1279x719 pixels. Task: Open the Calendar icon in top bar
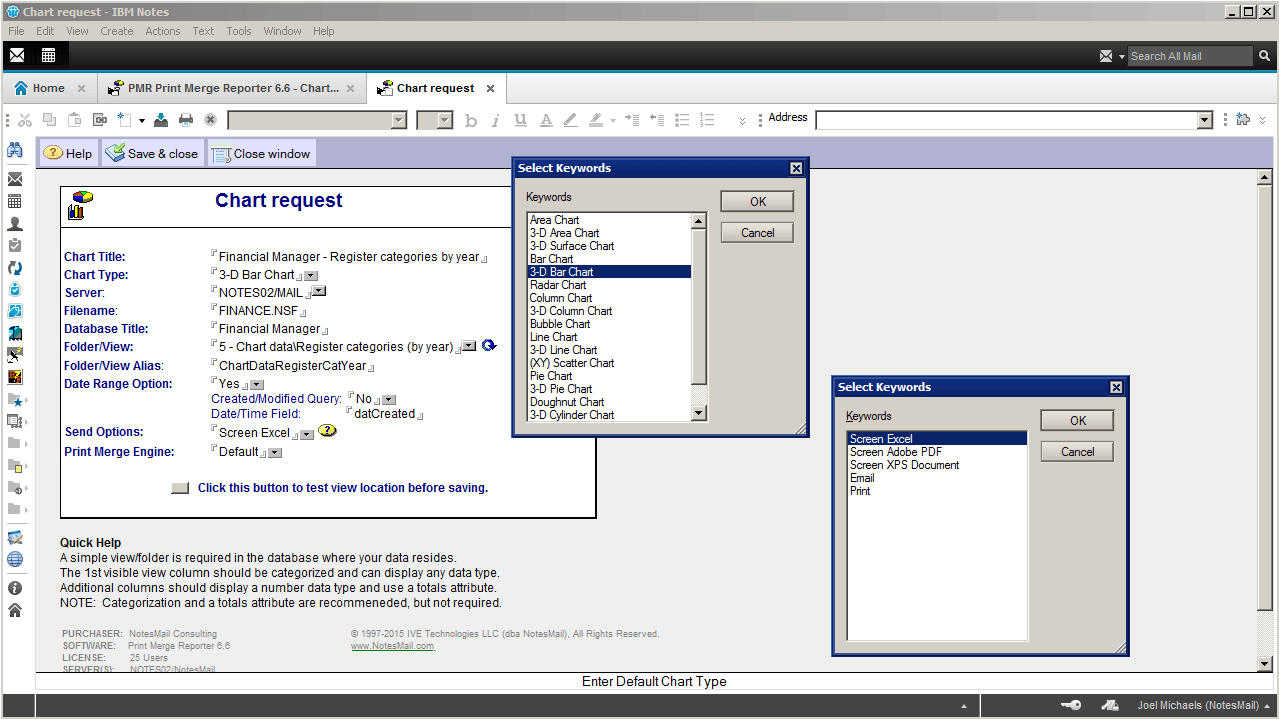point(48,55)
